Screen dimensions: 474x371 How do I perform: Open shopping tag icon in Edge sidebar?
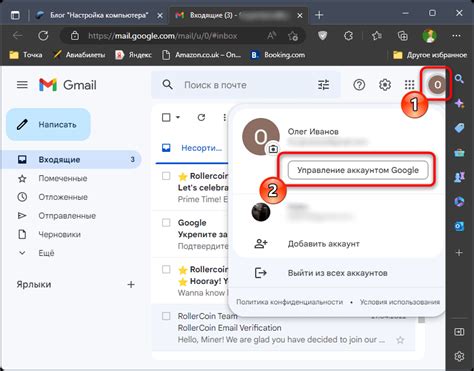pyautogui.click(x=459, y=128)
